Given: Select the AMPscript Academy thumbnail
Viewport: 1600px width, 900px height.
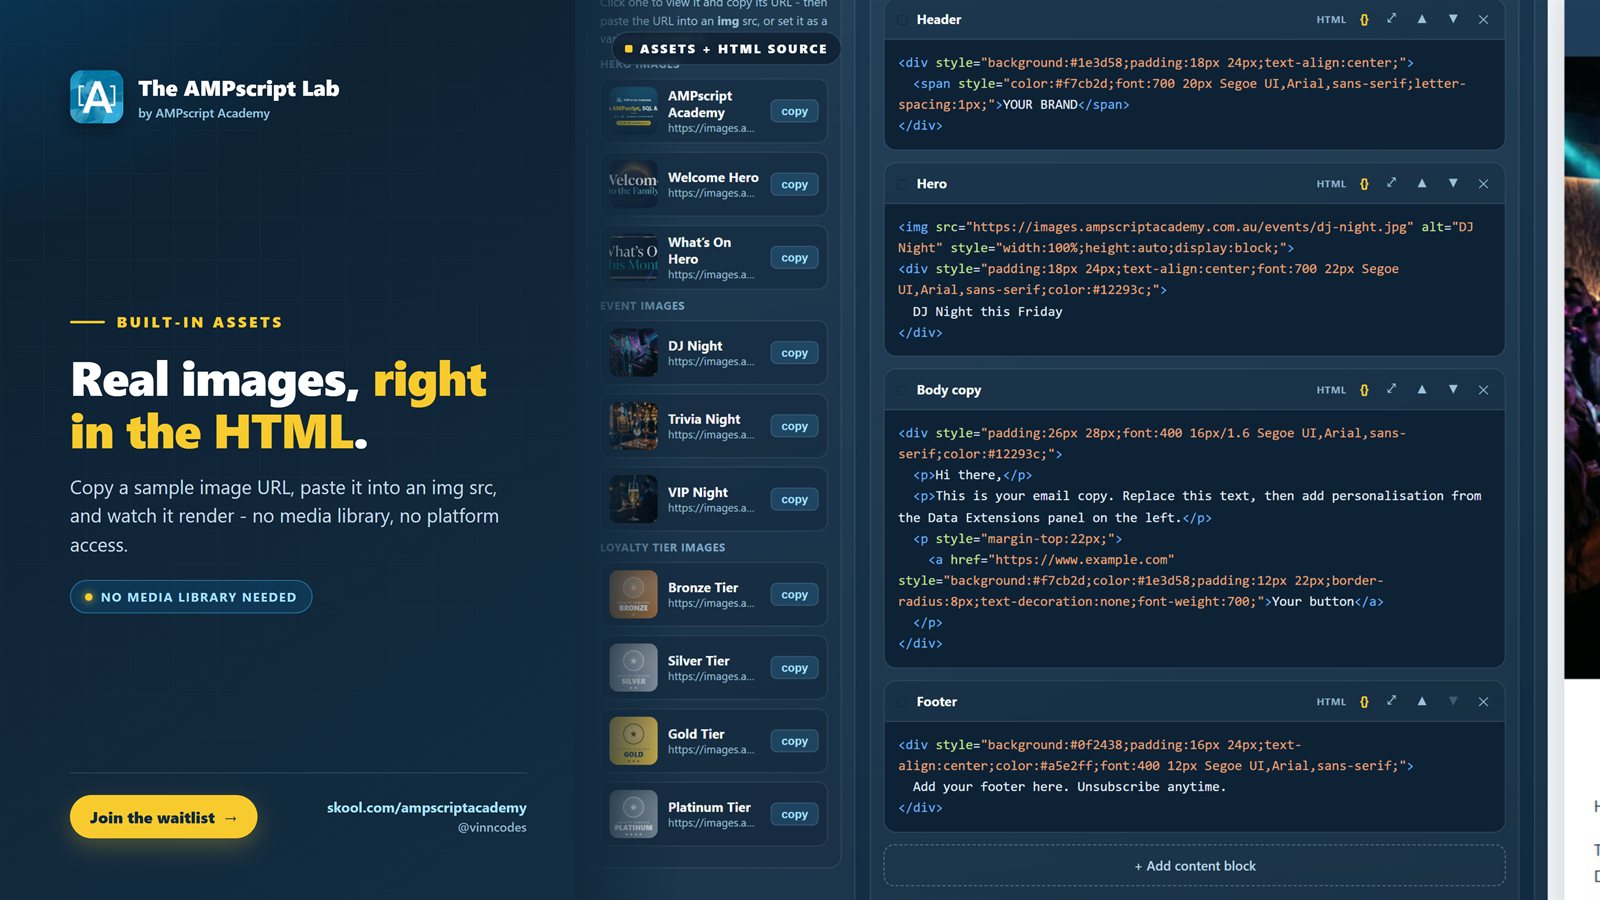Looking at the screenshot, I should click(633, 111).
